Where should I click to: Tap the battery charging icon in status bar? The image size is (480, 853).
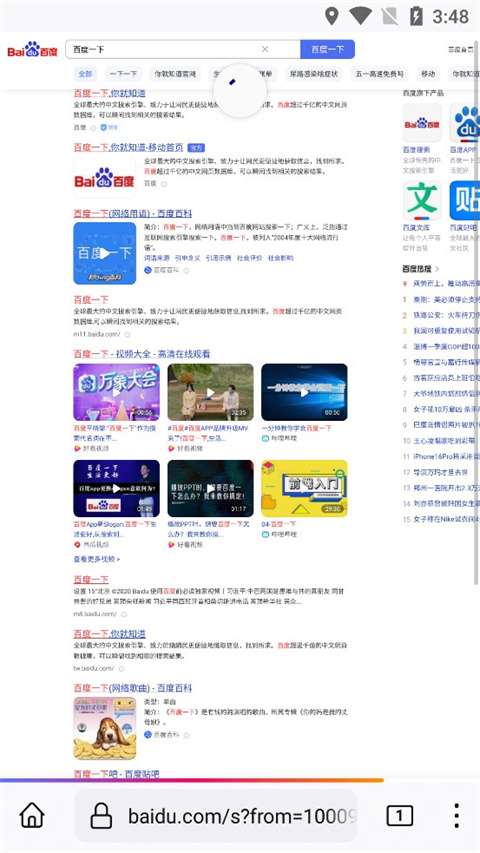[416, 16]
